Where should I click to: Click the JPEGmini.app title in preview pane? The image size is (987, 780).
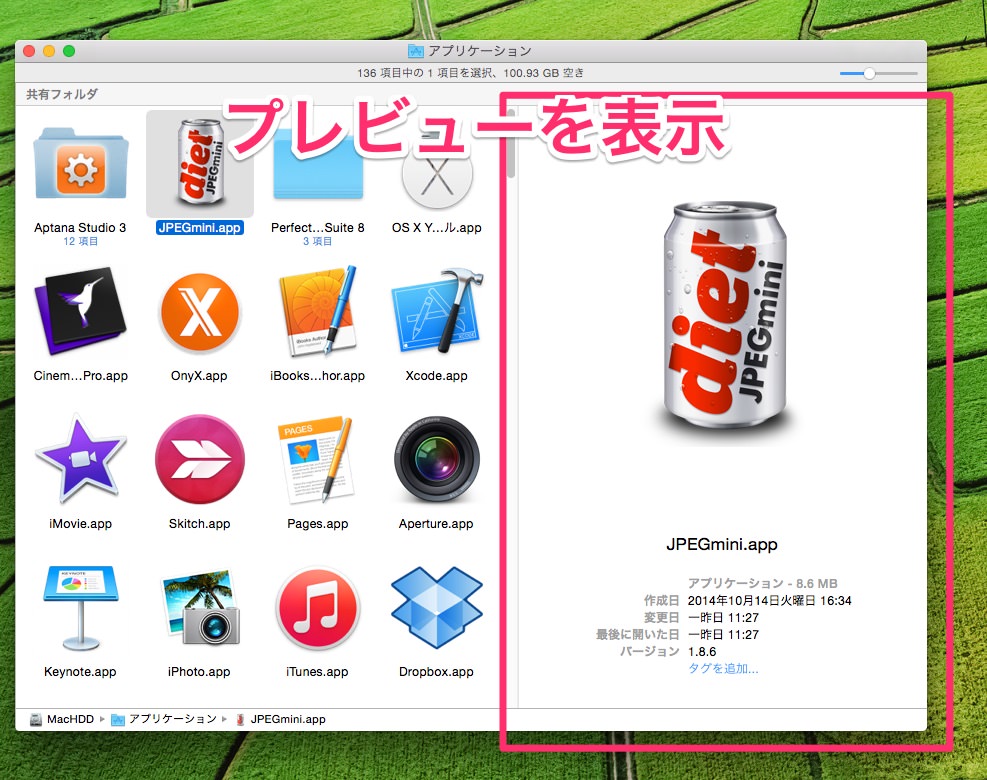tap(722, 544)
